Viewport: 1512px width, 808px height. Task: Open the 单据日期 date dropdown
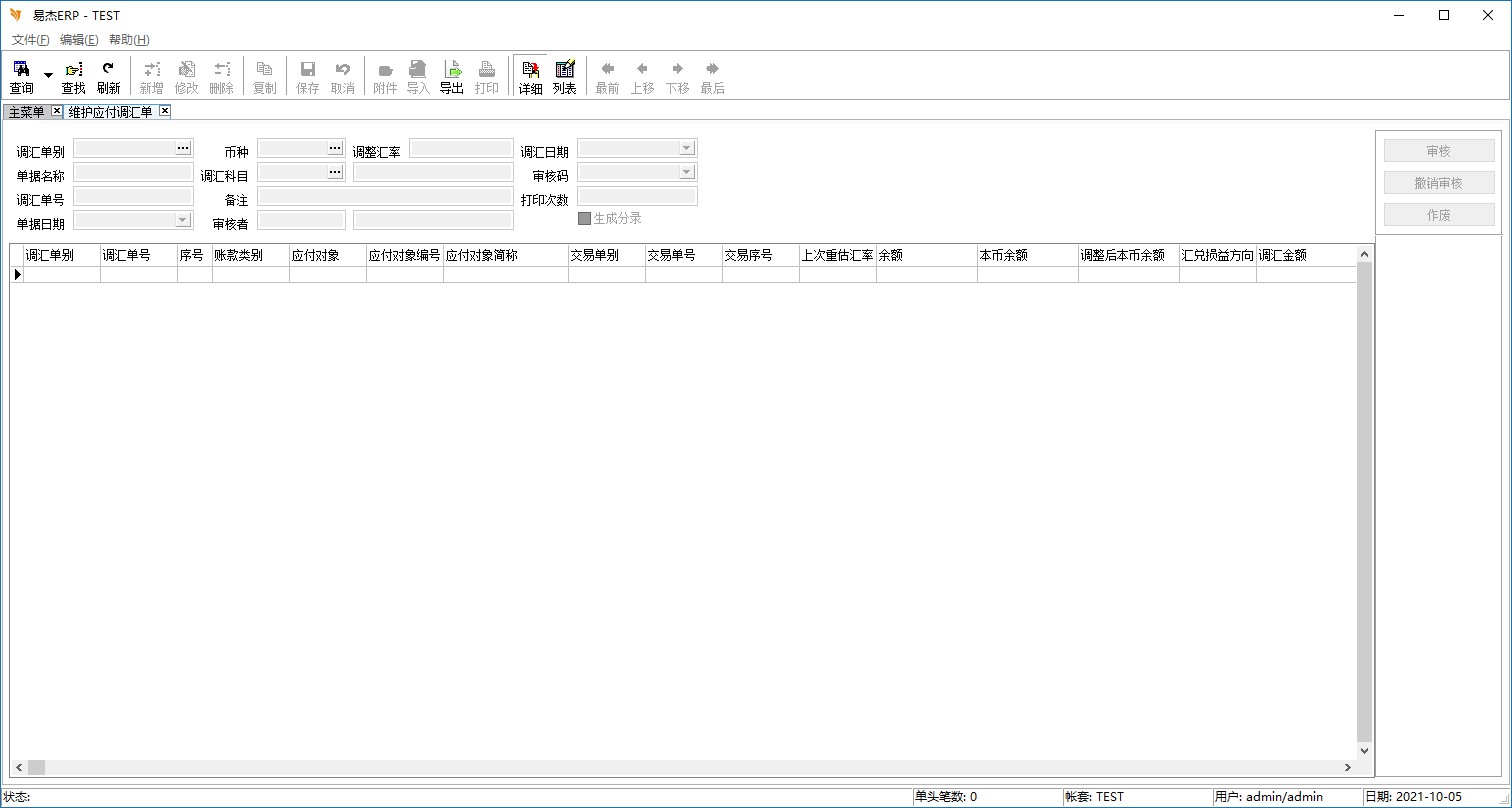pos(182,220)
